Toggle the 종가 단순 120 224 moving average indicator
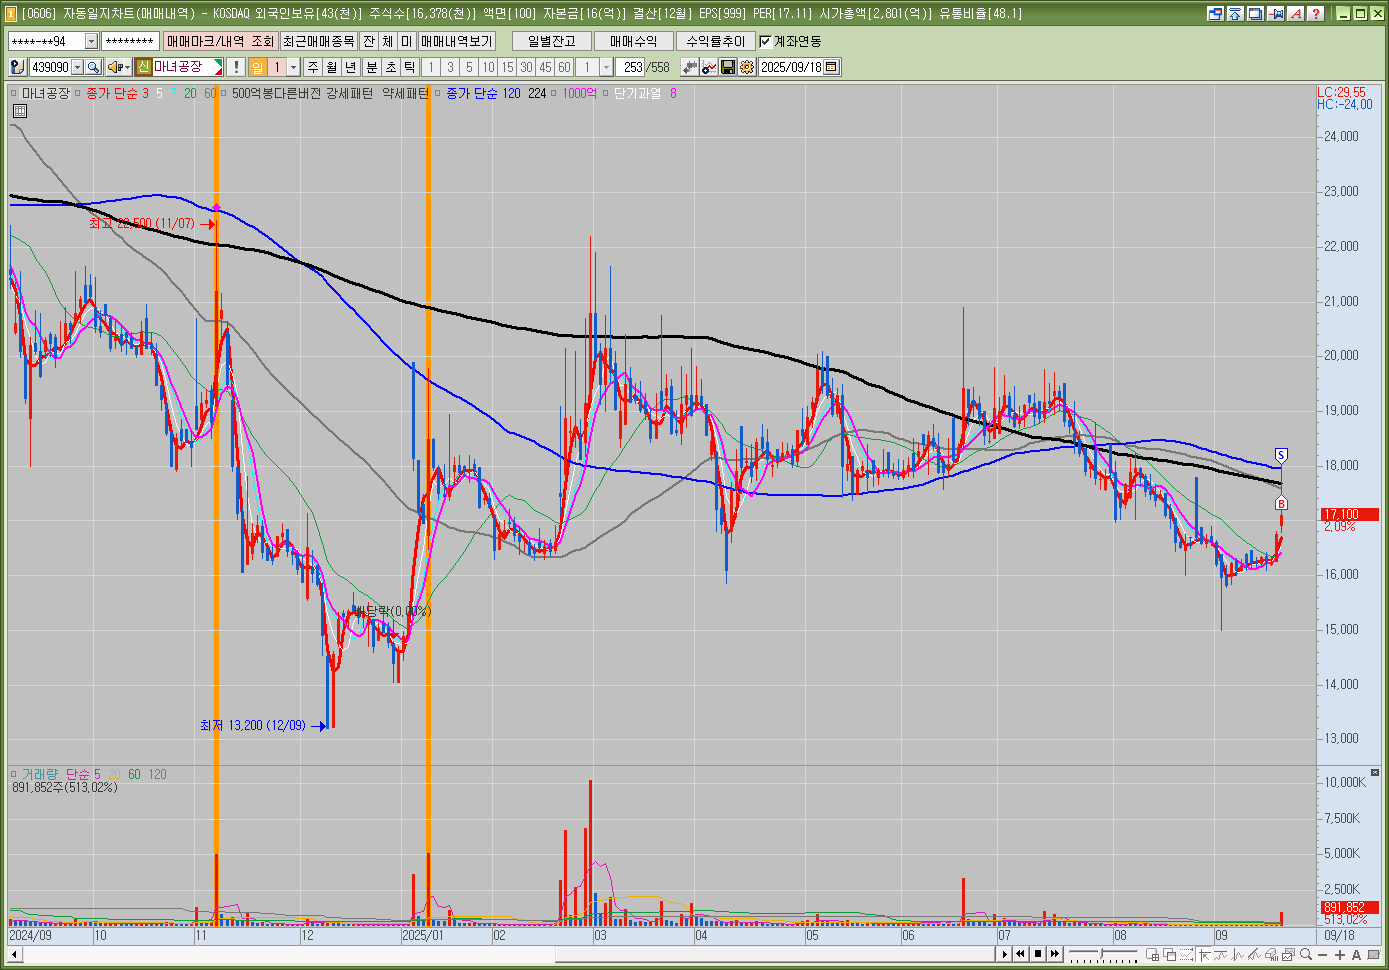 439,93
